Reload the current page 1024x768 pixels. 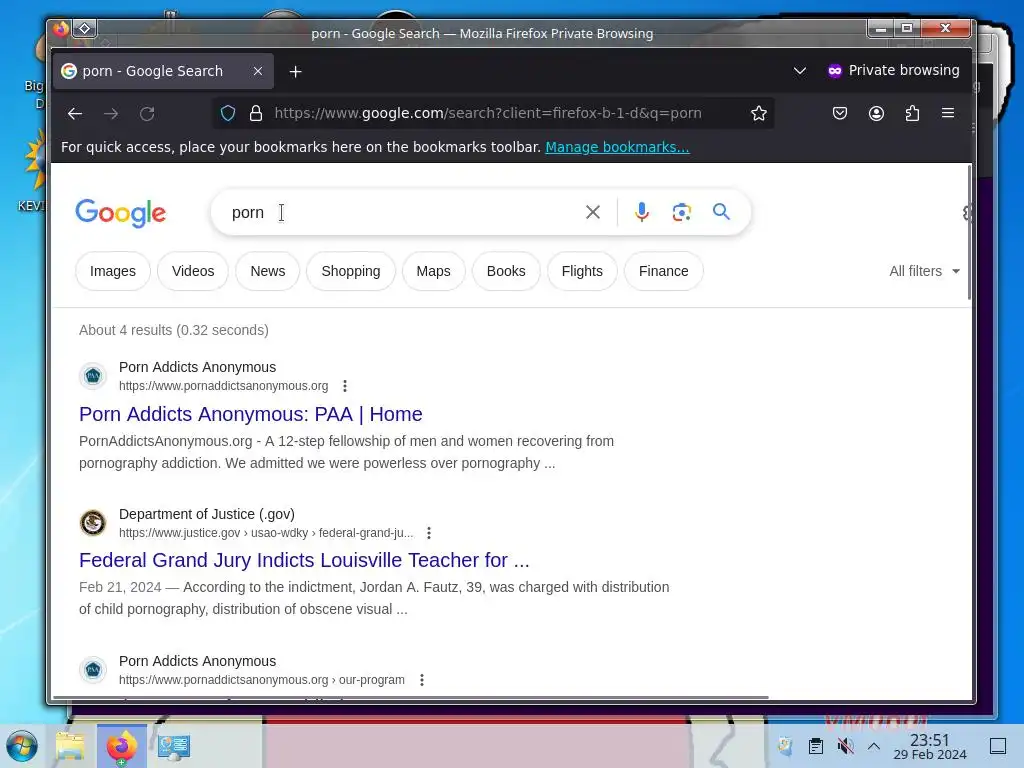[147, 114]
